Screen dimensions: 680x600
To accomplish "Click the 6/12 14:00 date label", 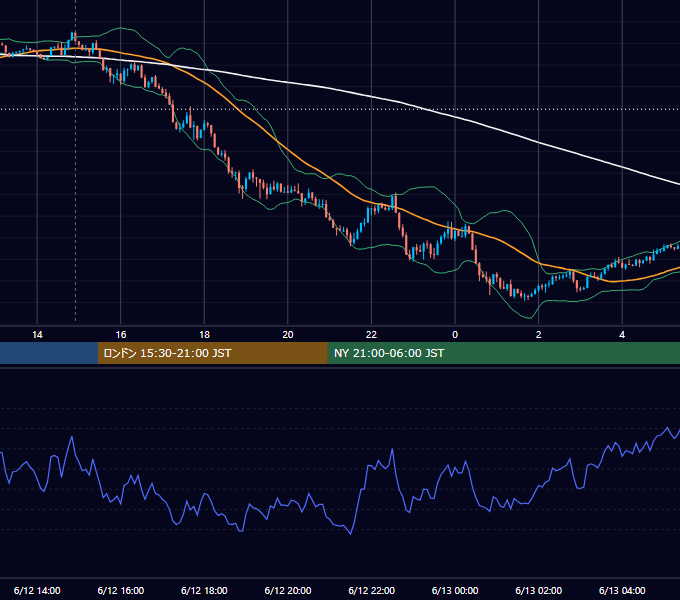I will [x=37, y=590].
